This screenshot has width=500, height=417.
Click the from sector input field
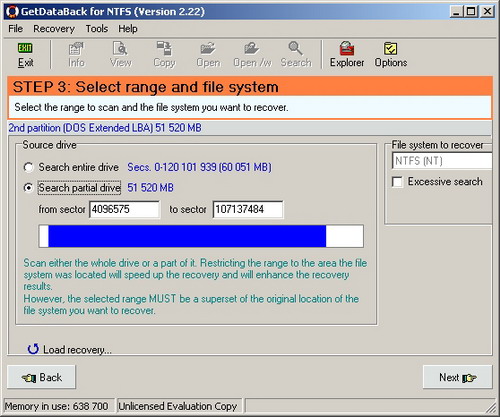(x=124, y=209)
